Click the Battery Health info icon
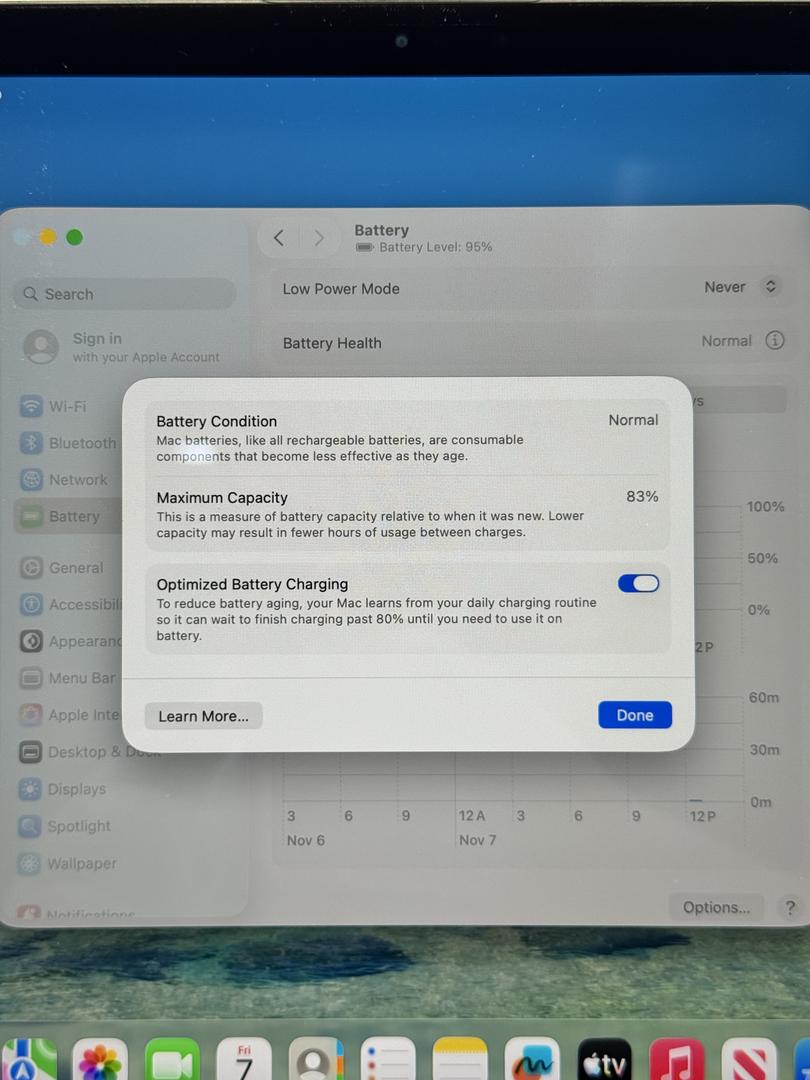The image size is (810, 1080). click(x=775, y=340)
